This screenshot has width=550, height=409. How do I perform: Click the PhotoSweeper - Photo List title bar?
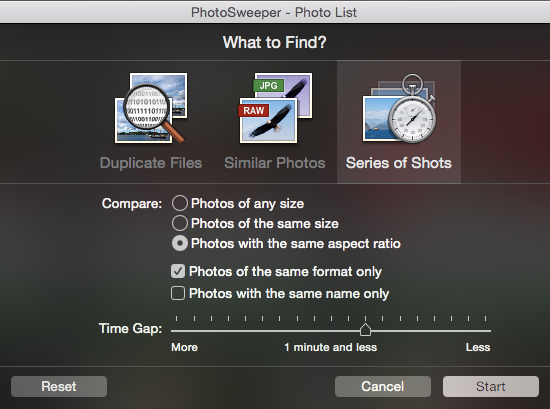(275, 12)
